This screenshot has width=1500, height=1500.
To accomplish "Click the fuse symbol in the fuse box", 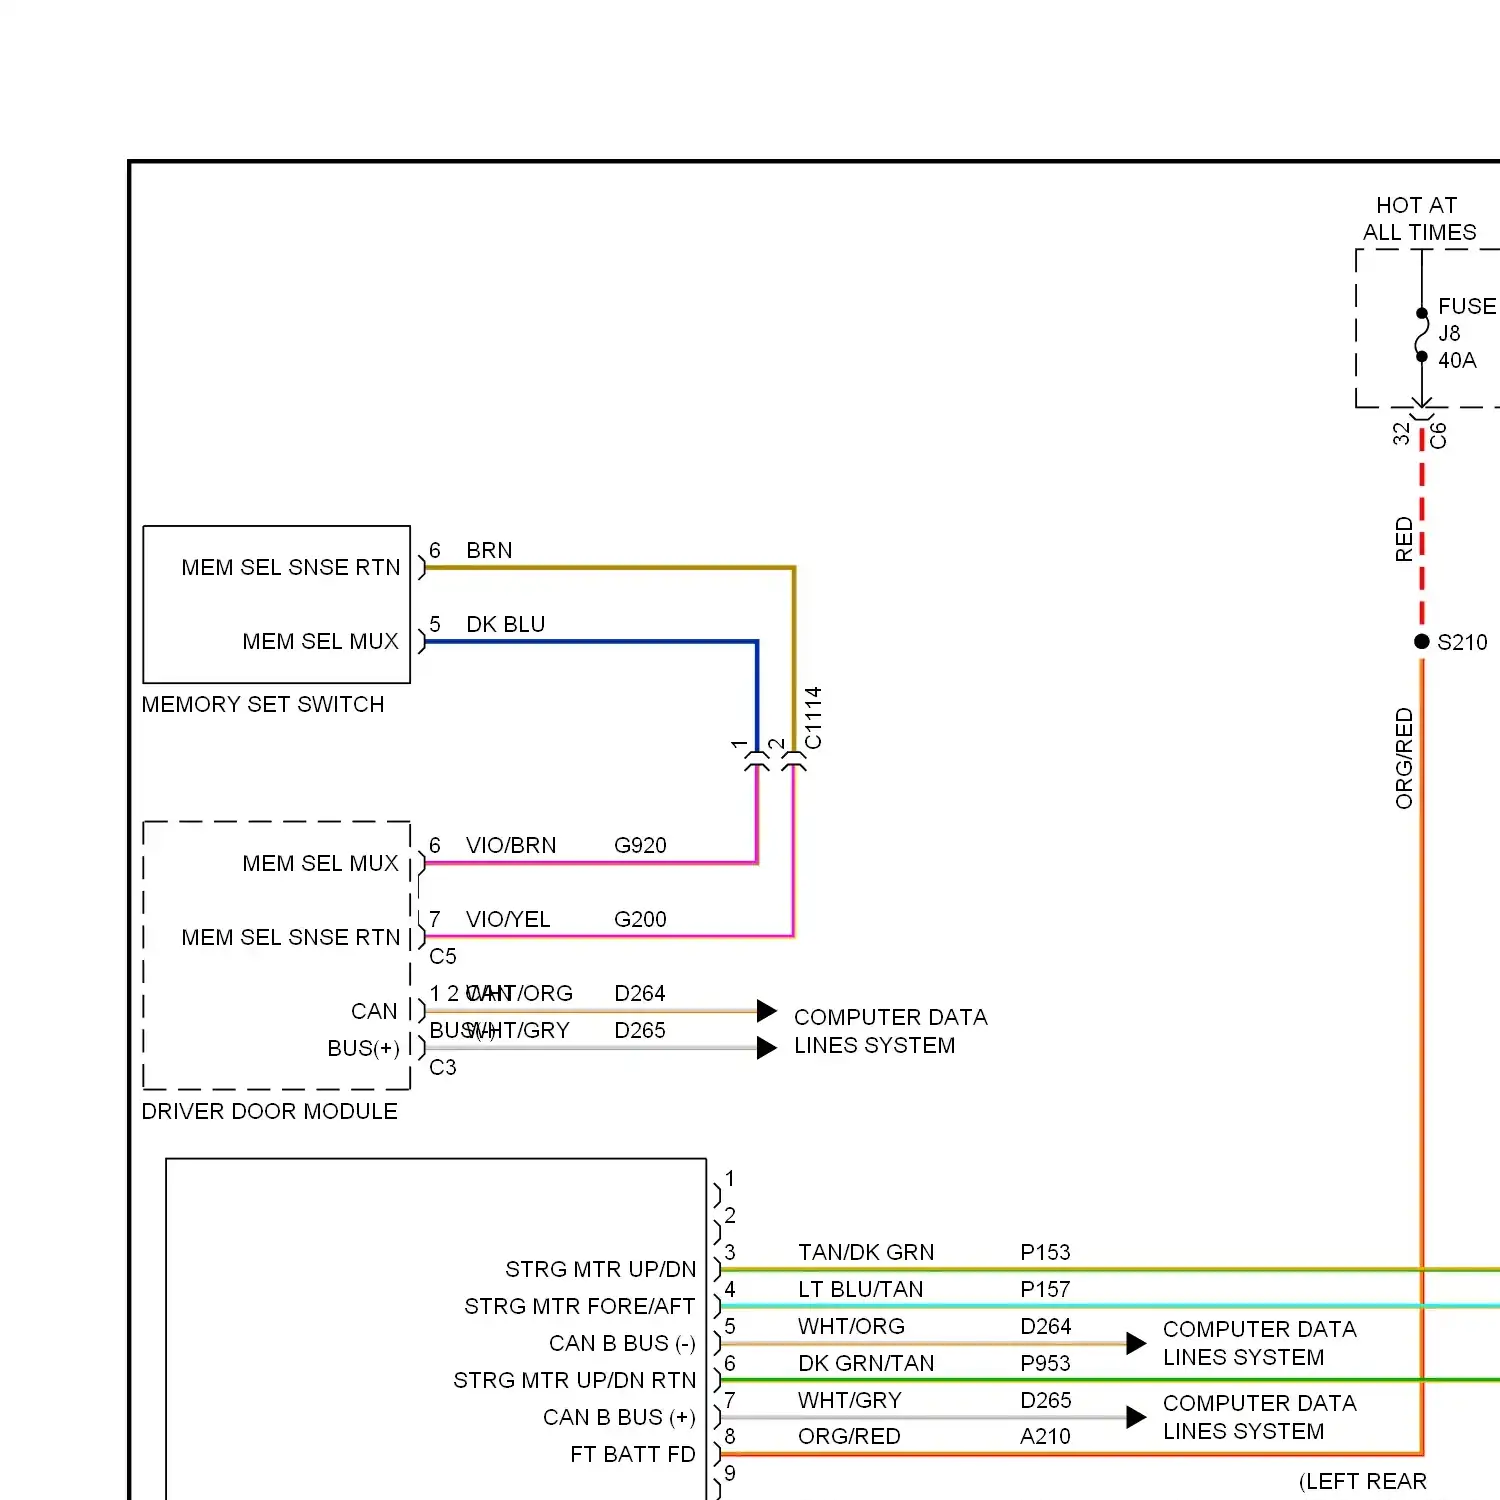I will [x=1422, y=335].
